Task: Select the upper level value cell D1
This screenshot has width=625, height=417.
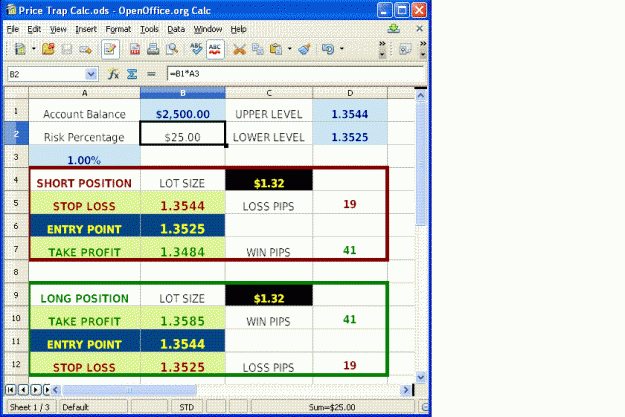Action: (x=350, y=110)
